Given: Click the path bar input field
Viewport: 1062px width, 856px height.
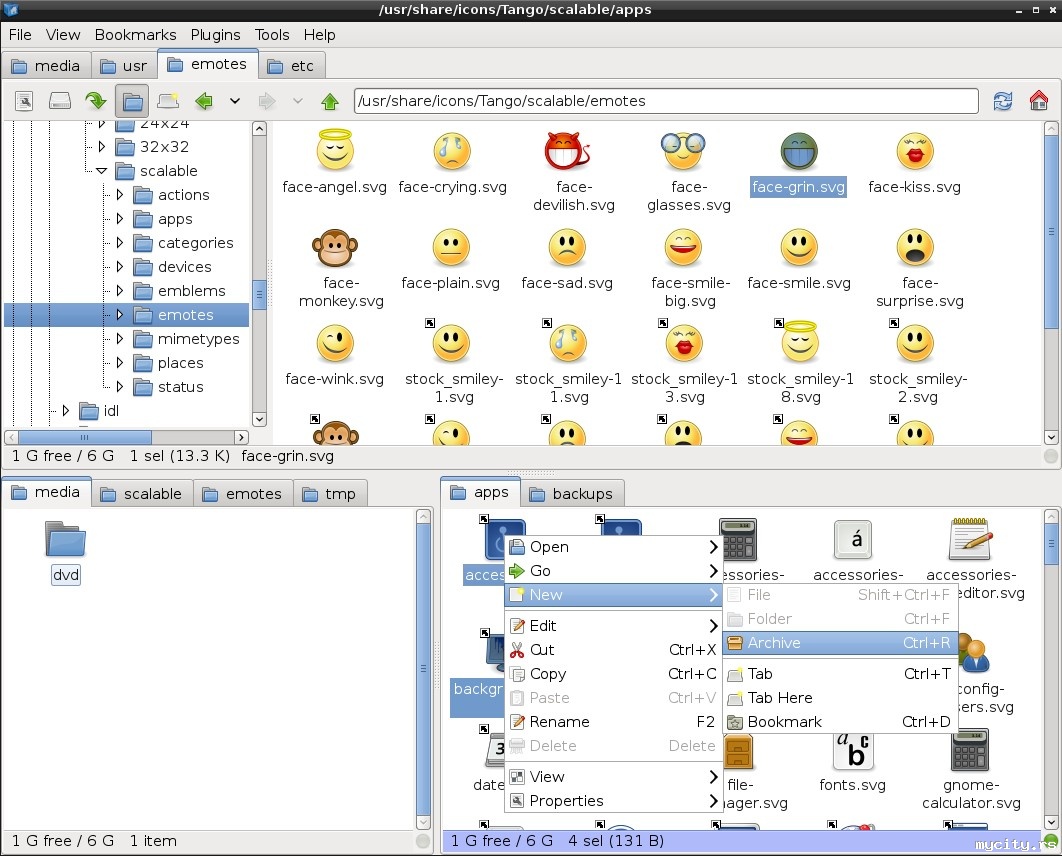Looking at the screenshot, I should click(x=665, y=101).
